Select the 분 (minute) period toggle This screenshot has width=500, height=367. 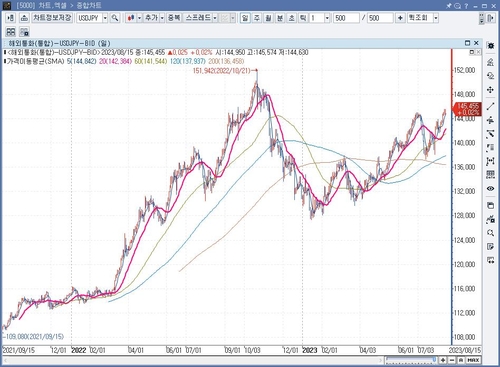pyautogui.click(x=280, y=18)
